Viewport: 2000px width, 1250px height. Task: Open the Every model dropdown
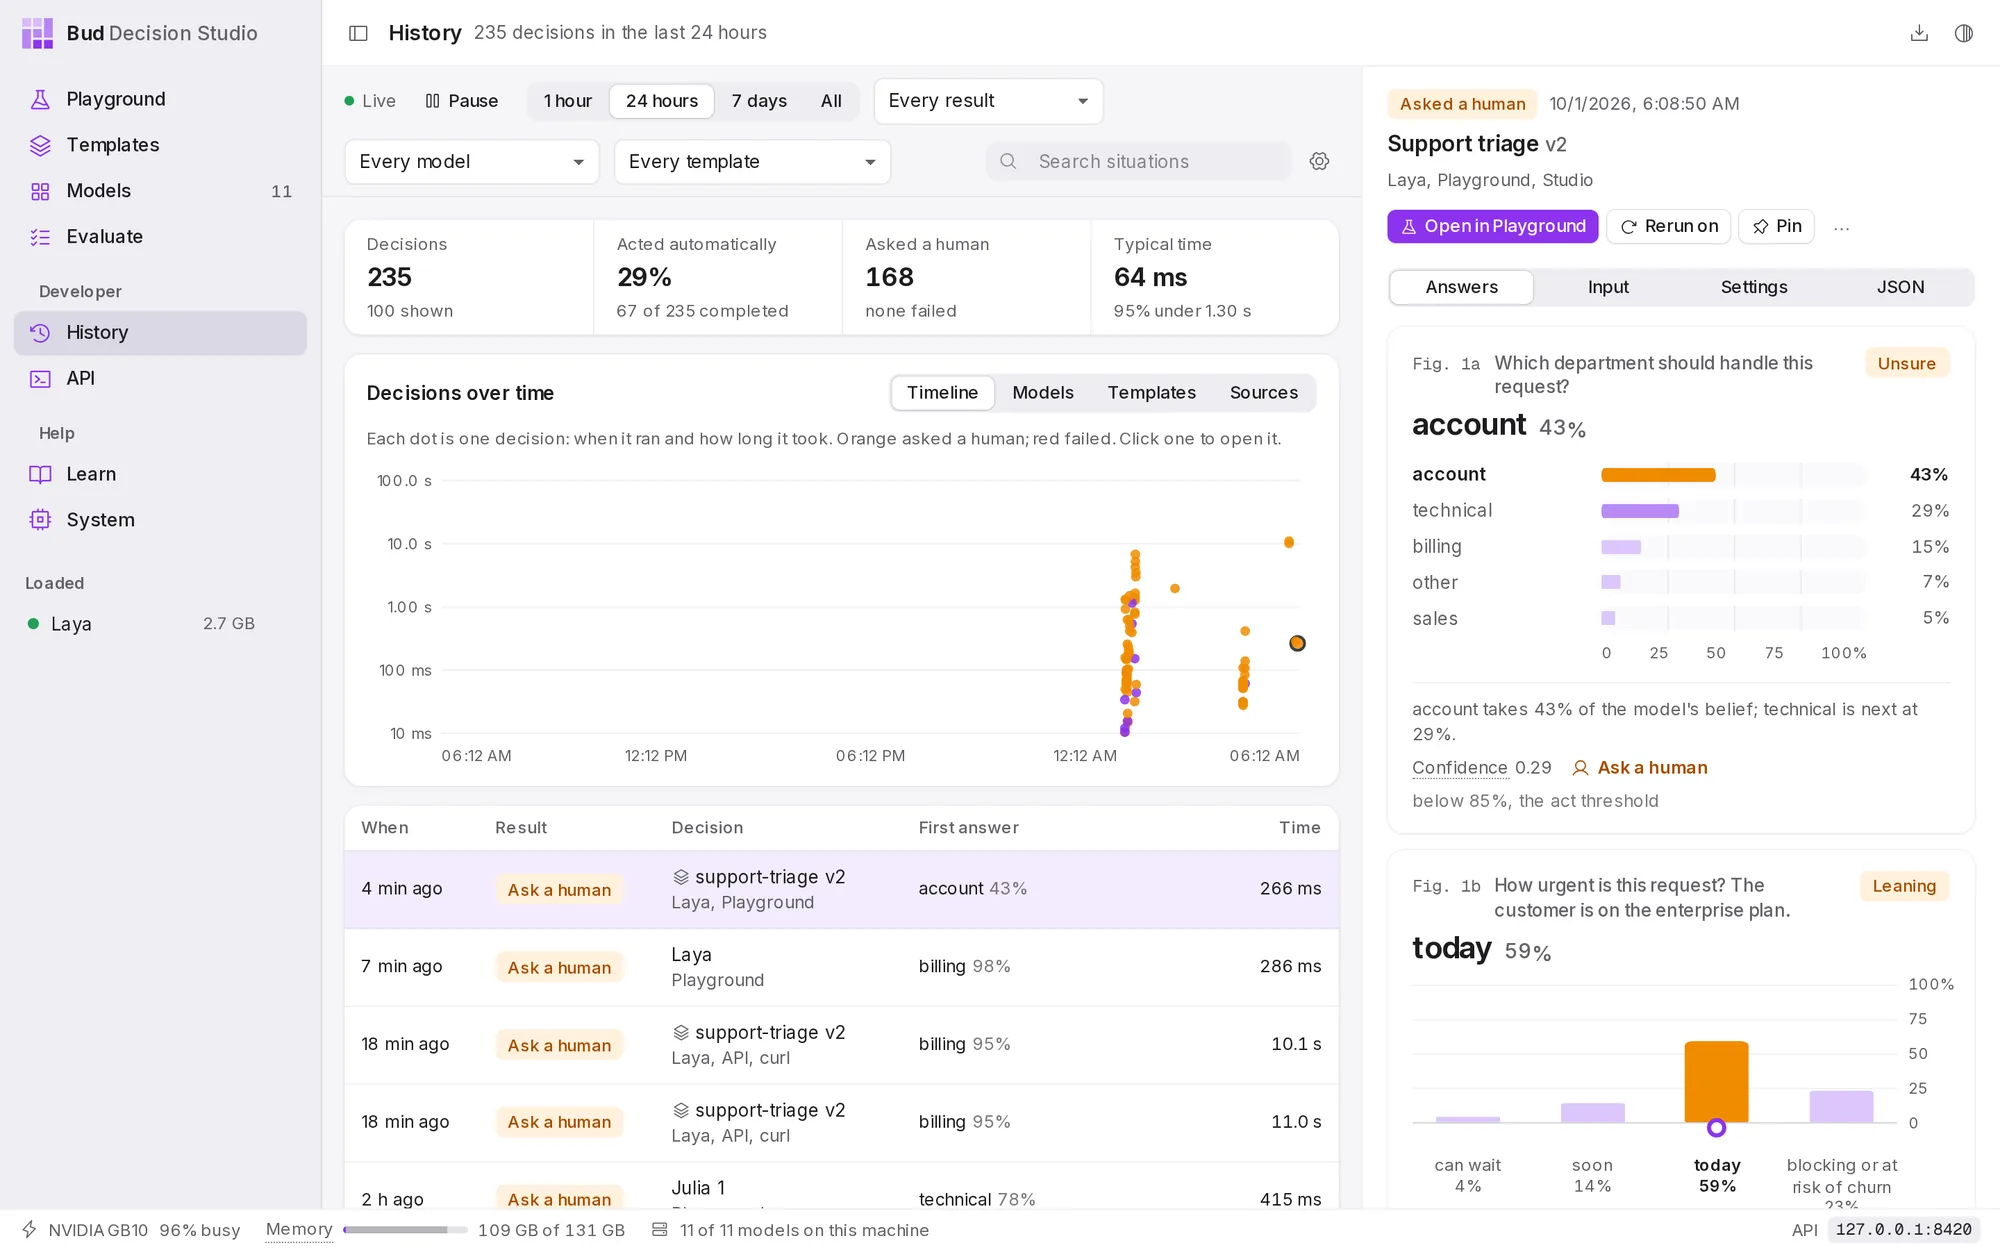(x=472, y=162)
